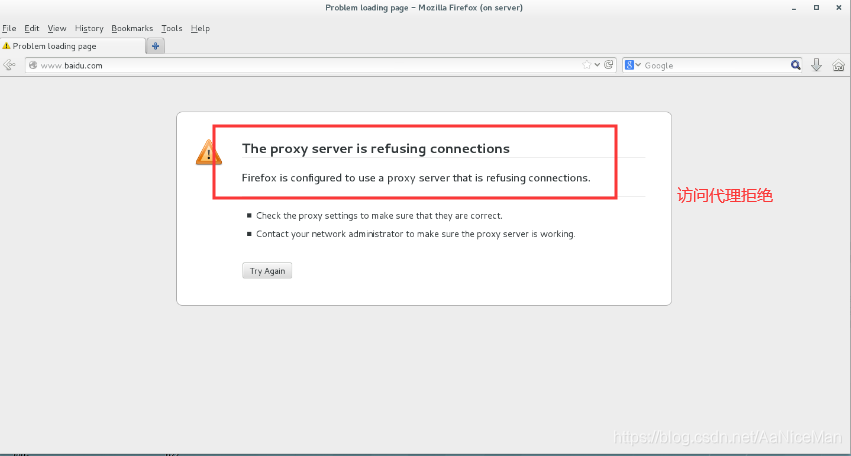Open the View menu
Viewport: 851px width, 456px height.
(56, 28)
